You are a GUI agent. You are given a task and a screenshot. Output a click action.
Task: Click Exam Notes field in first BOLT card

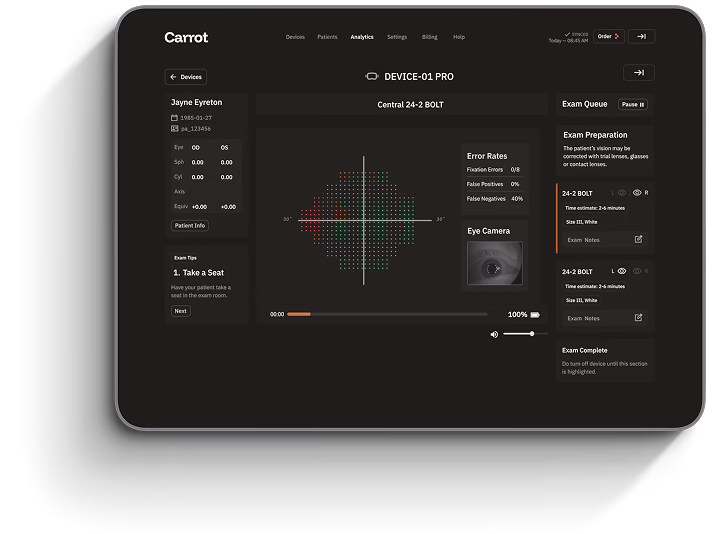[605, 240]
